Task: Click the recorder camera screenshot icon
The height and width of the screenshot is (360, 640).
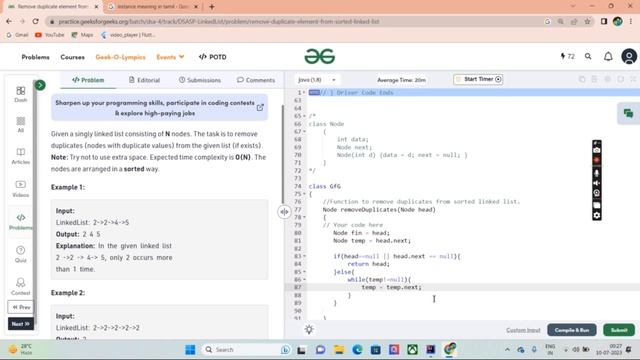Action: (597, 150)
